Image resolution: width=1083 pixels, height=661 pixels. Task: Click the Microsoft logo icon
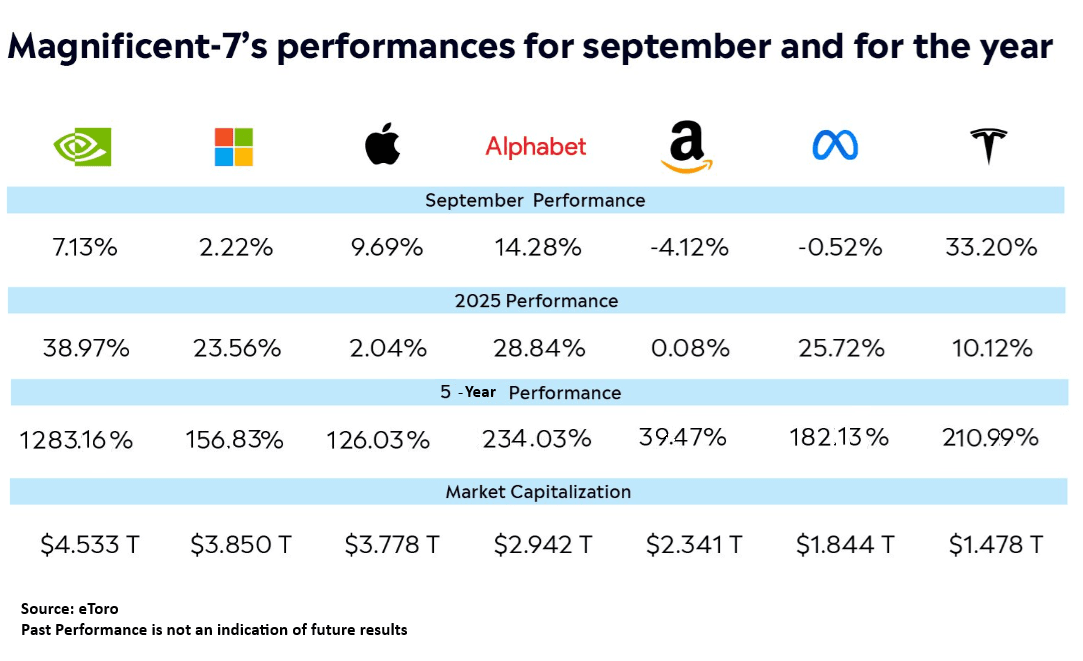click(x=234, y=147)
